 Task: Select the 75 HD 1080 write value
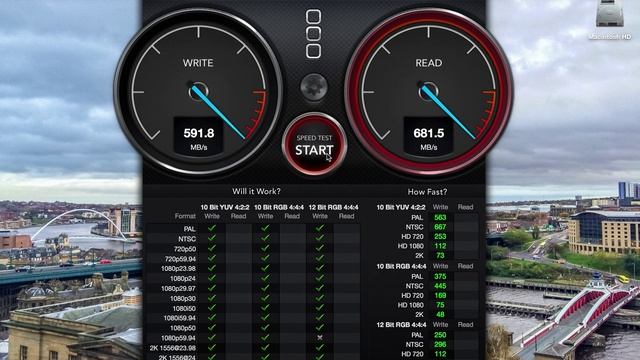(x=440, y=305)
